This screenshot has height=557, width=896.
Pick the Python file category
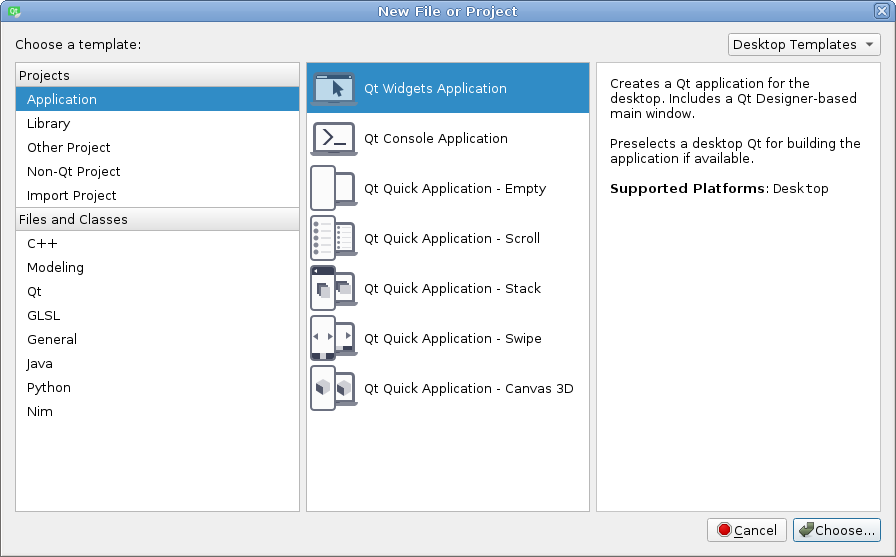(x=48, y=388)
